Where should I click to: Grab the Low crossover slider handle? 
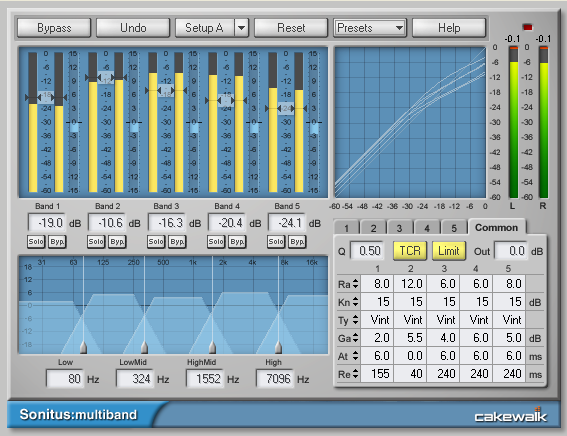tap(84, 347)
